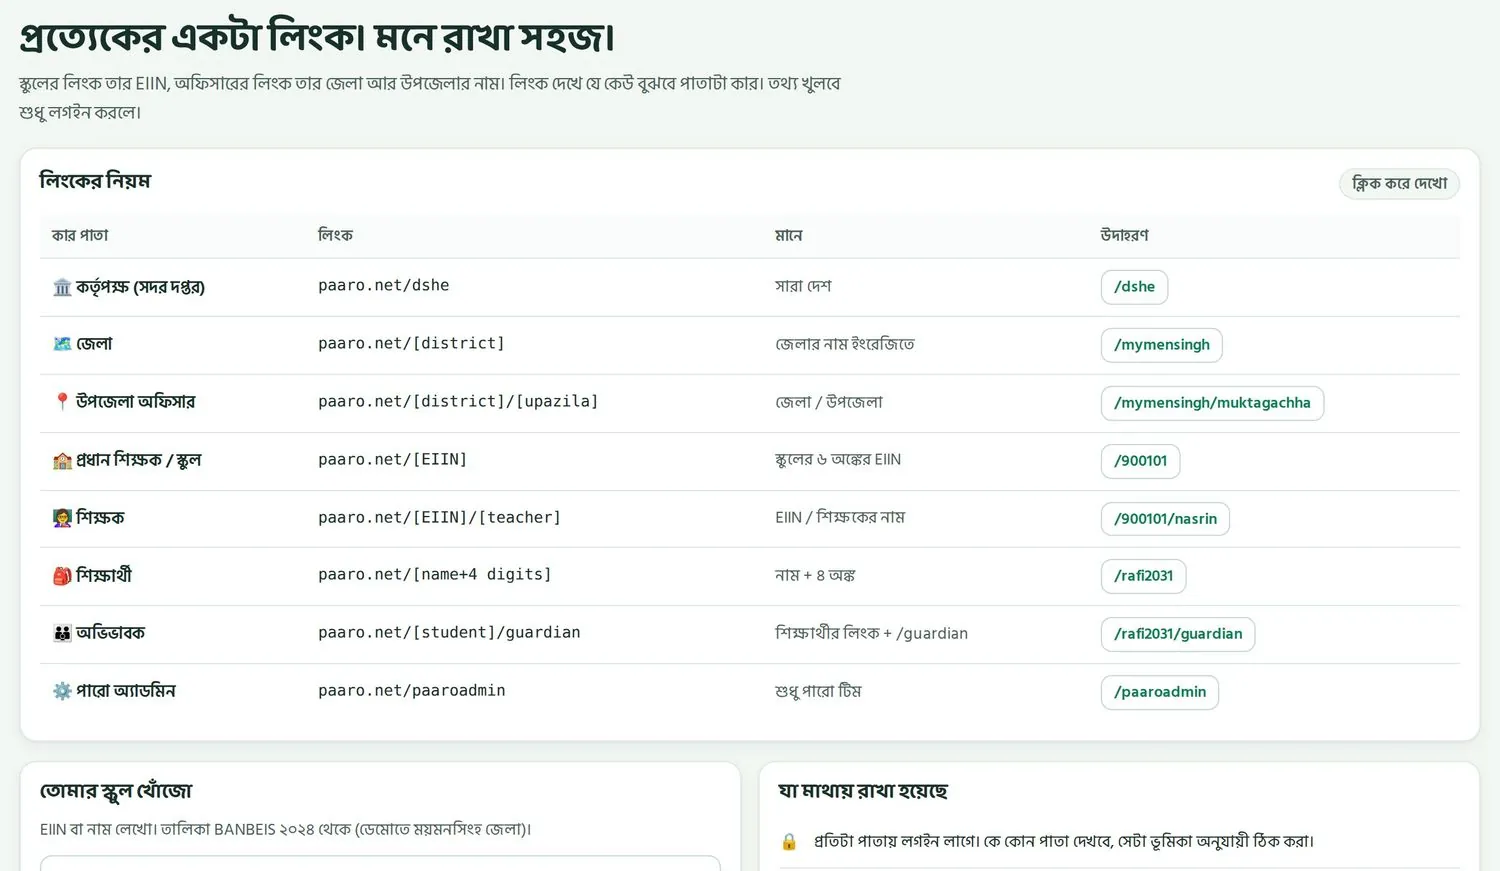1500x871 pixels.
Task: Click the school icon beside প্রধান শিক্ষক / স্কুল
Action: pyautogui.click(x=62, y=460)
